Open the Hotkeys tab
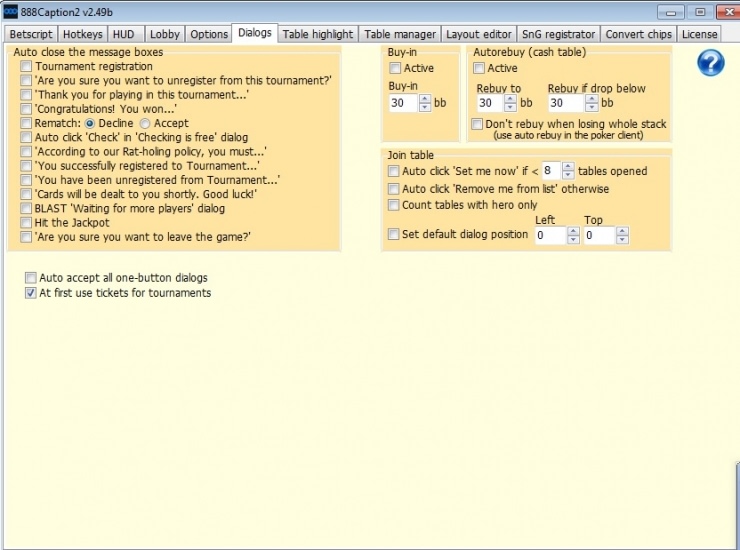This screenshot has height=550, width=740. click(x=83, y=34)
